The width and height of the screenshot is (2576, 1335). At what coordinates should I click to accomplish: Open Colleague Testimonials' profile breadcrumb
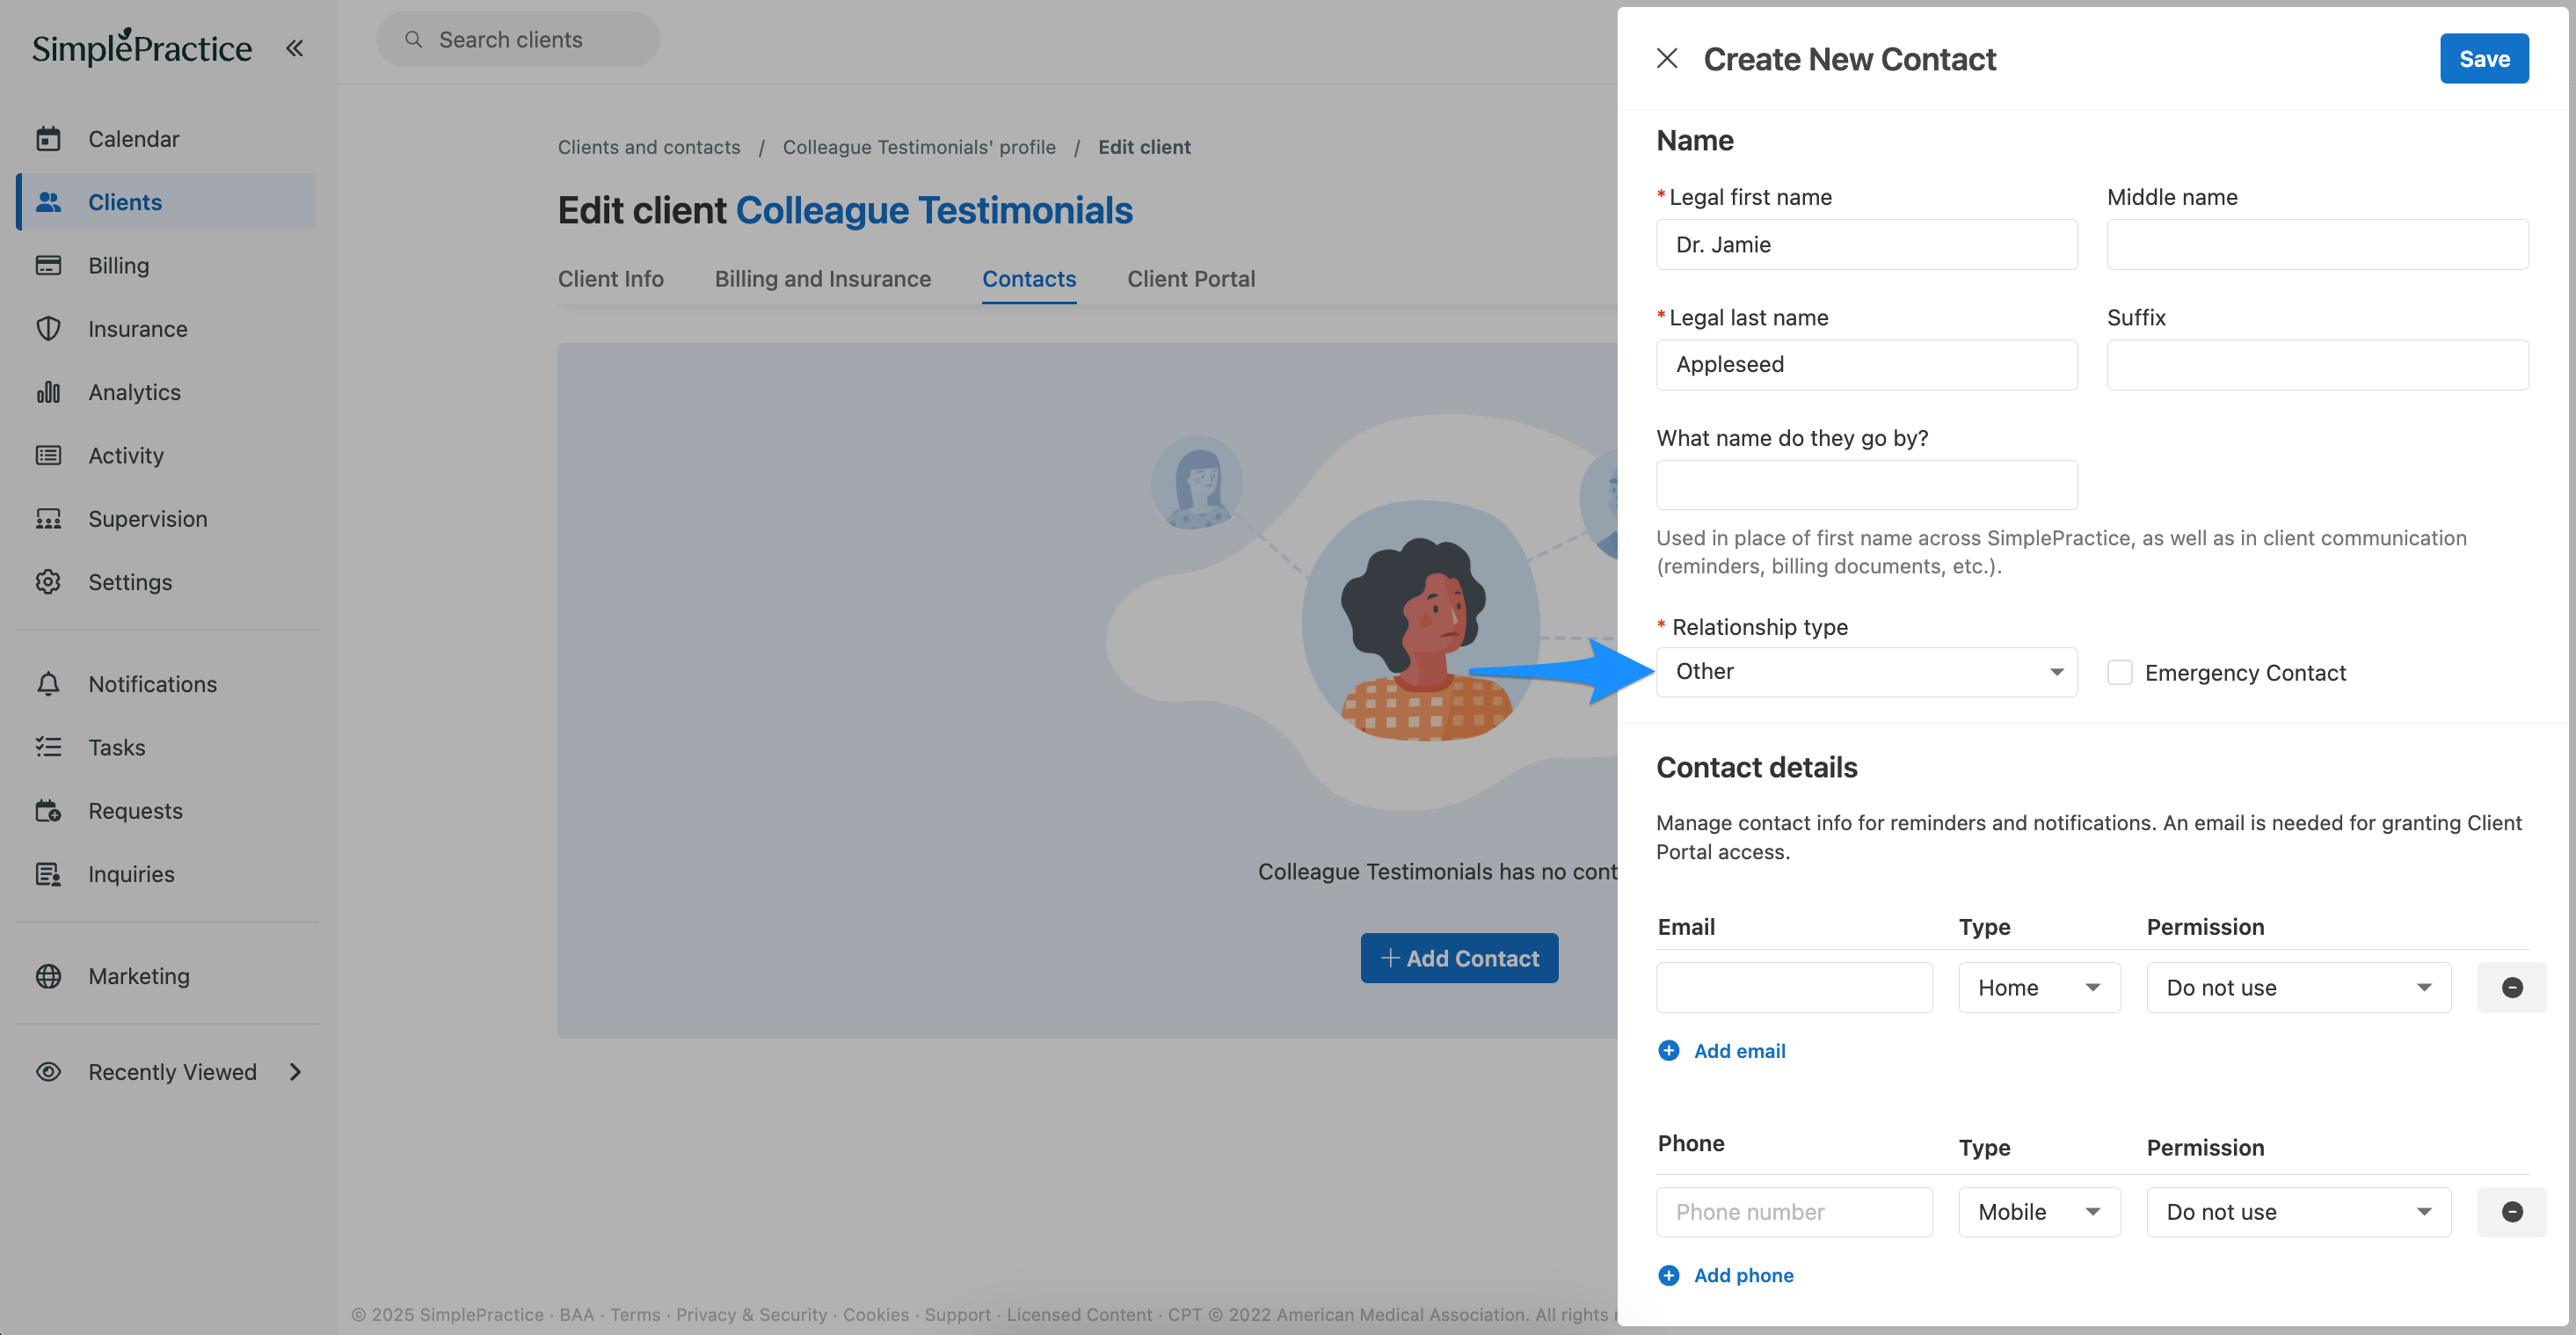(919, 147)
